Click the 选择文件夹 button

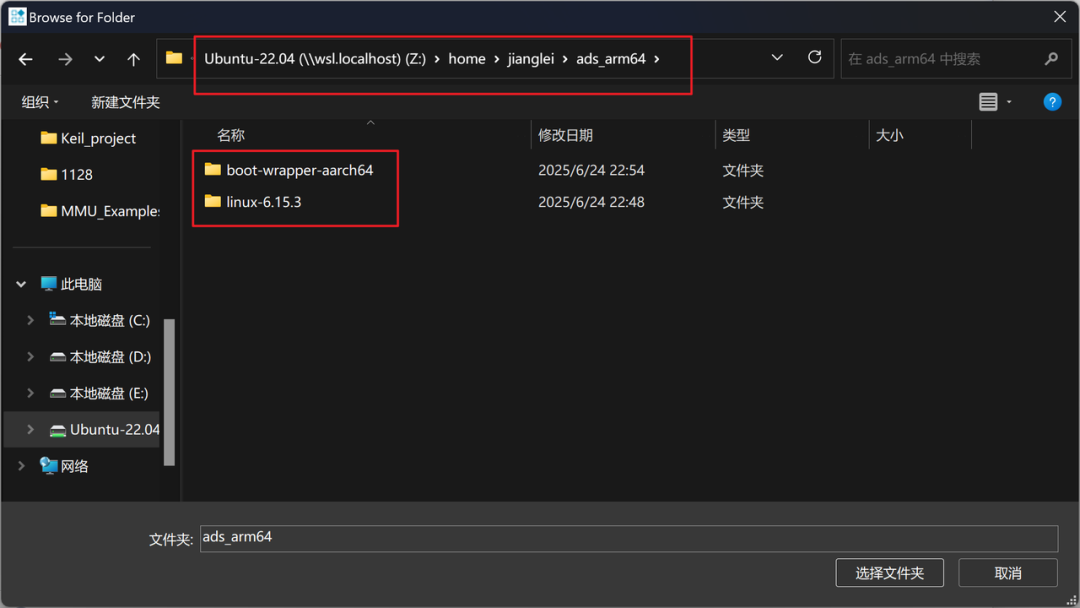889,573
